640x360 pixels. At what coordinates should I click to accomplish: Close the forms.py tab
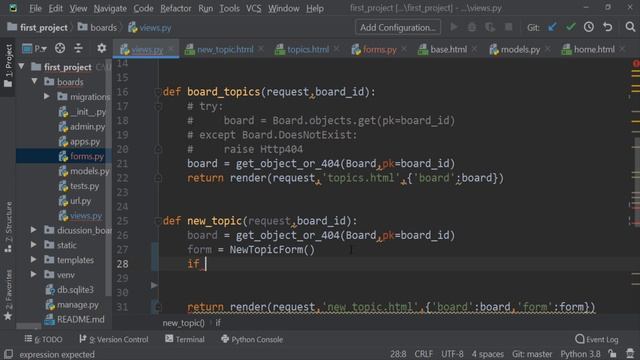click(404, 49)
